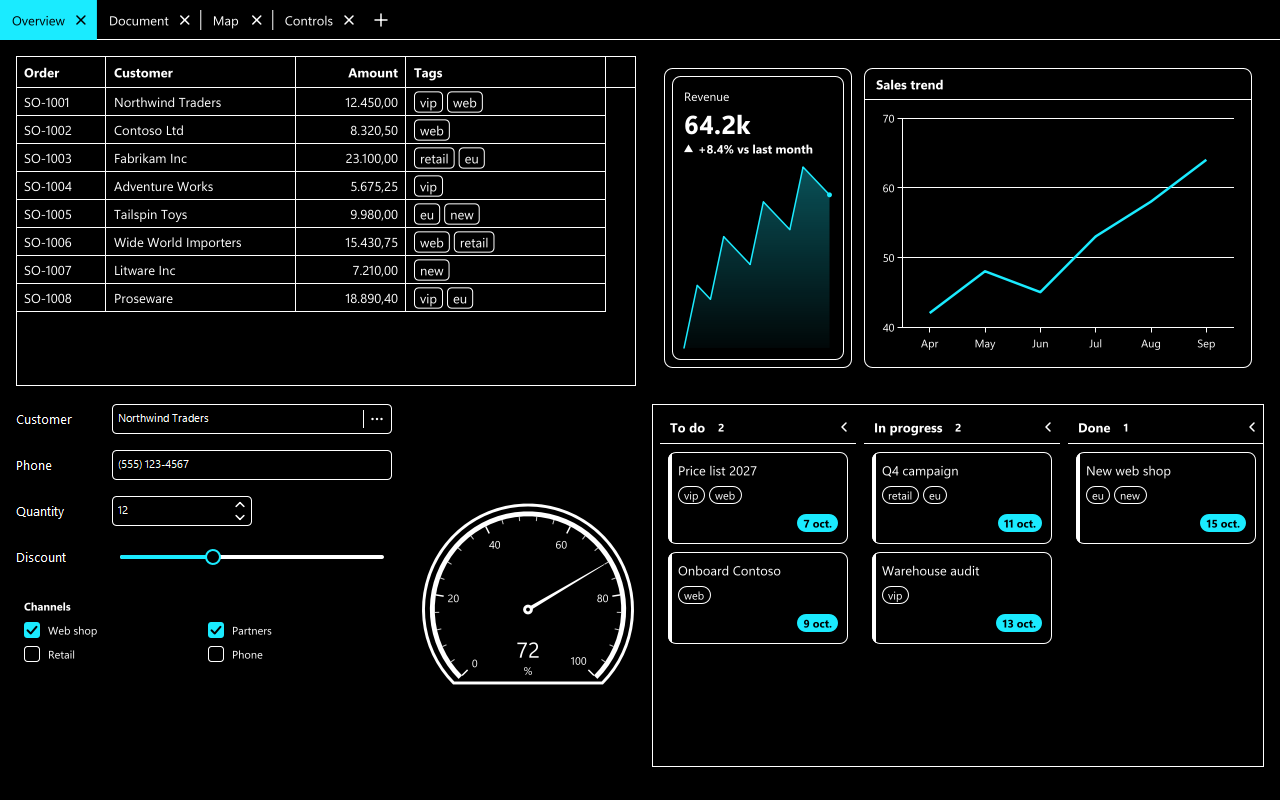Decrease Quantity with down arrow
1280x800 pixels.
240,517
